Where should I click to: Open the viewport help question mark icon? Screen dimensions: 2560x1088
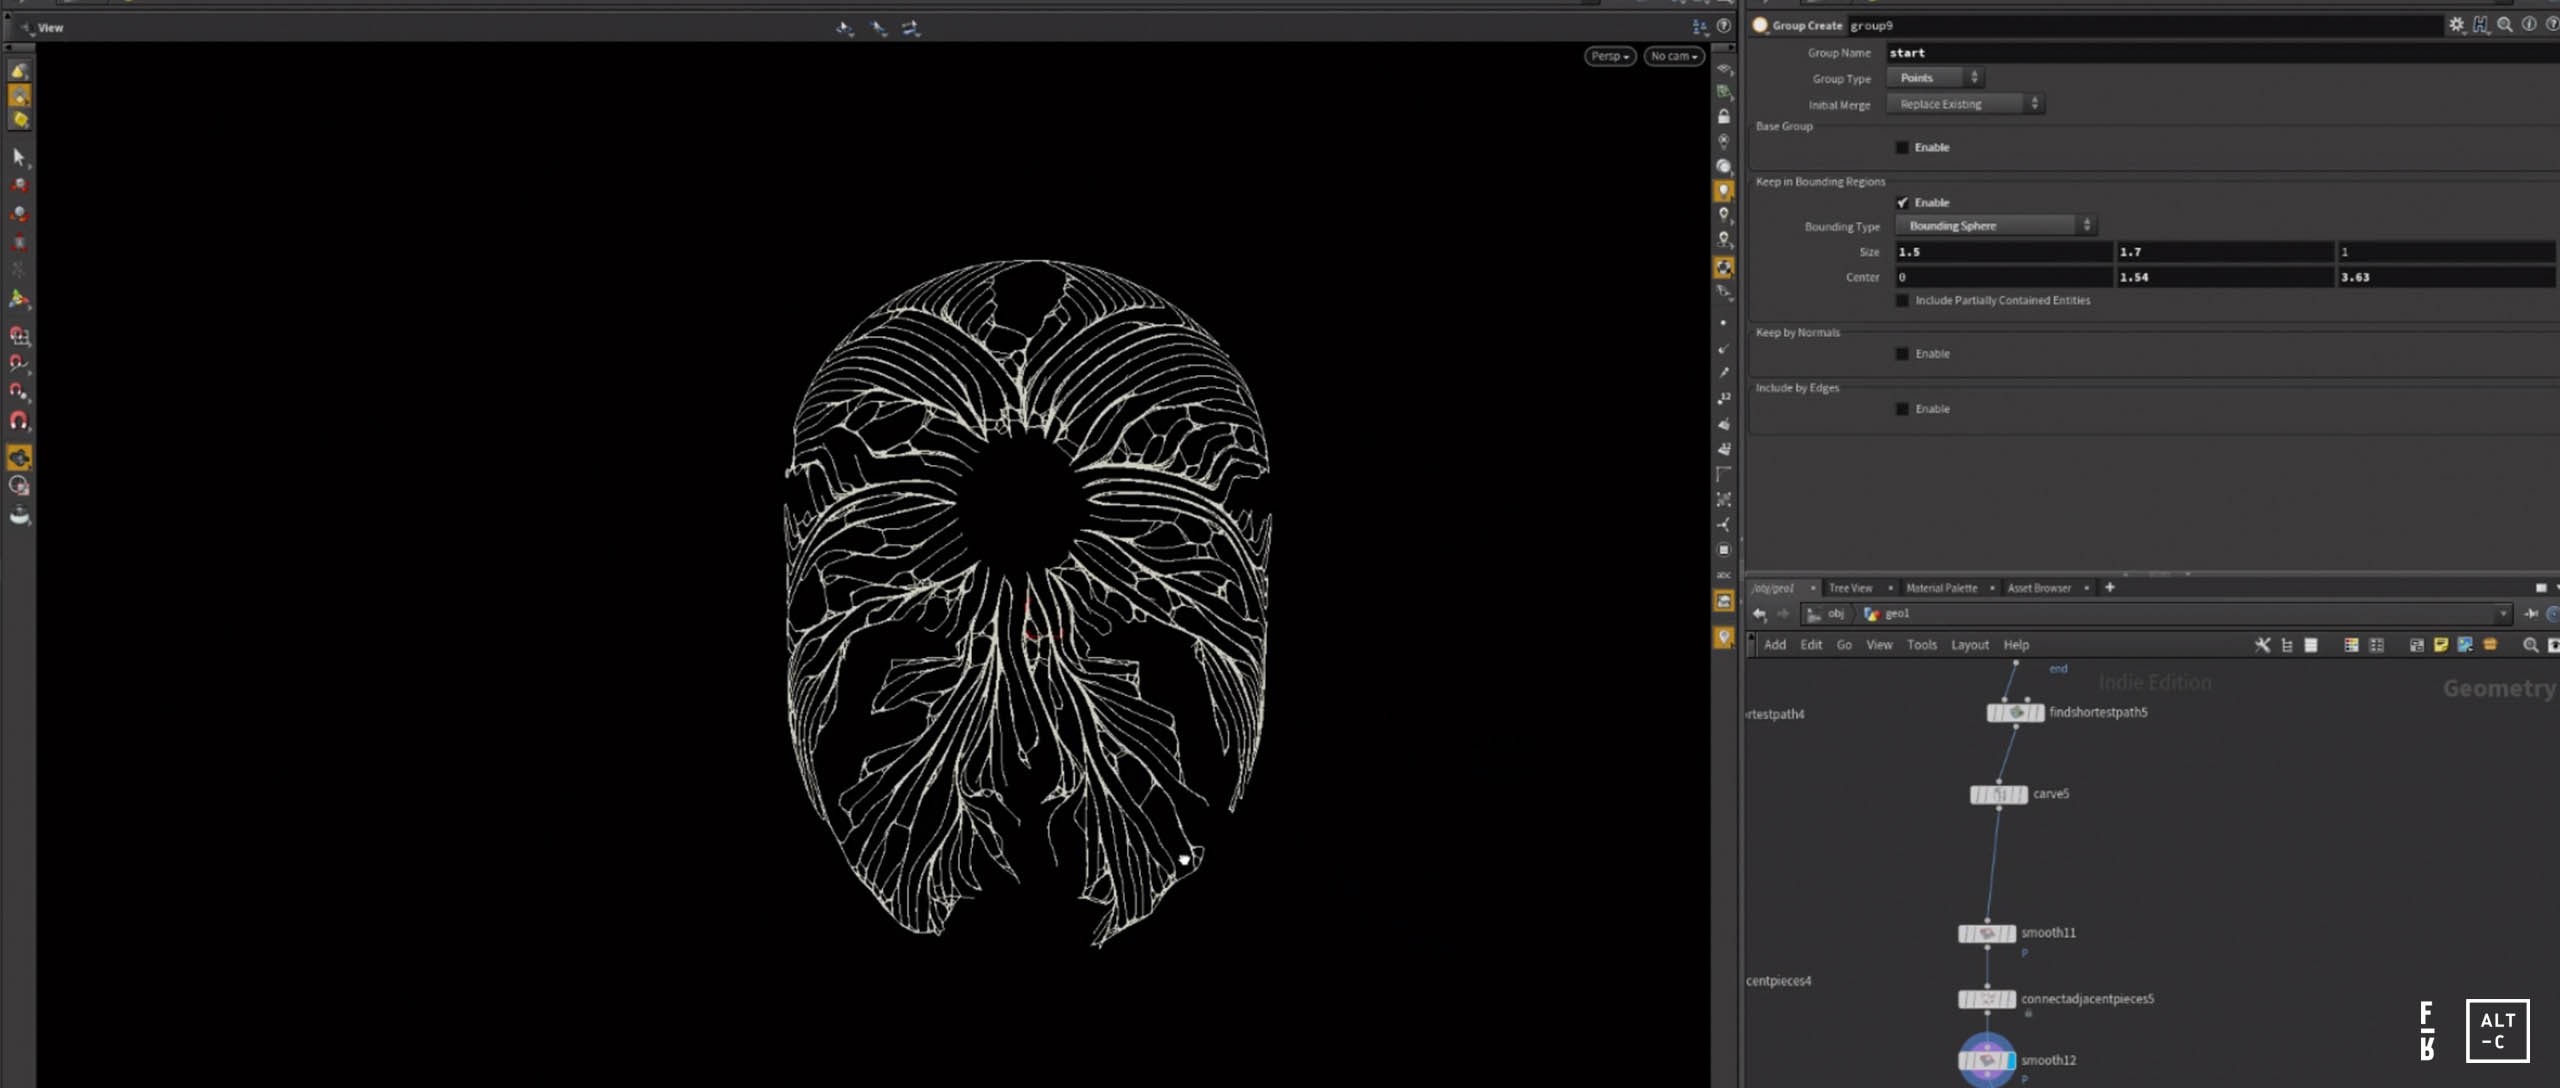(x=1724, y=27)
